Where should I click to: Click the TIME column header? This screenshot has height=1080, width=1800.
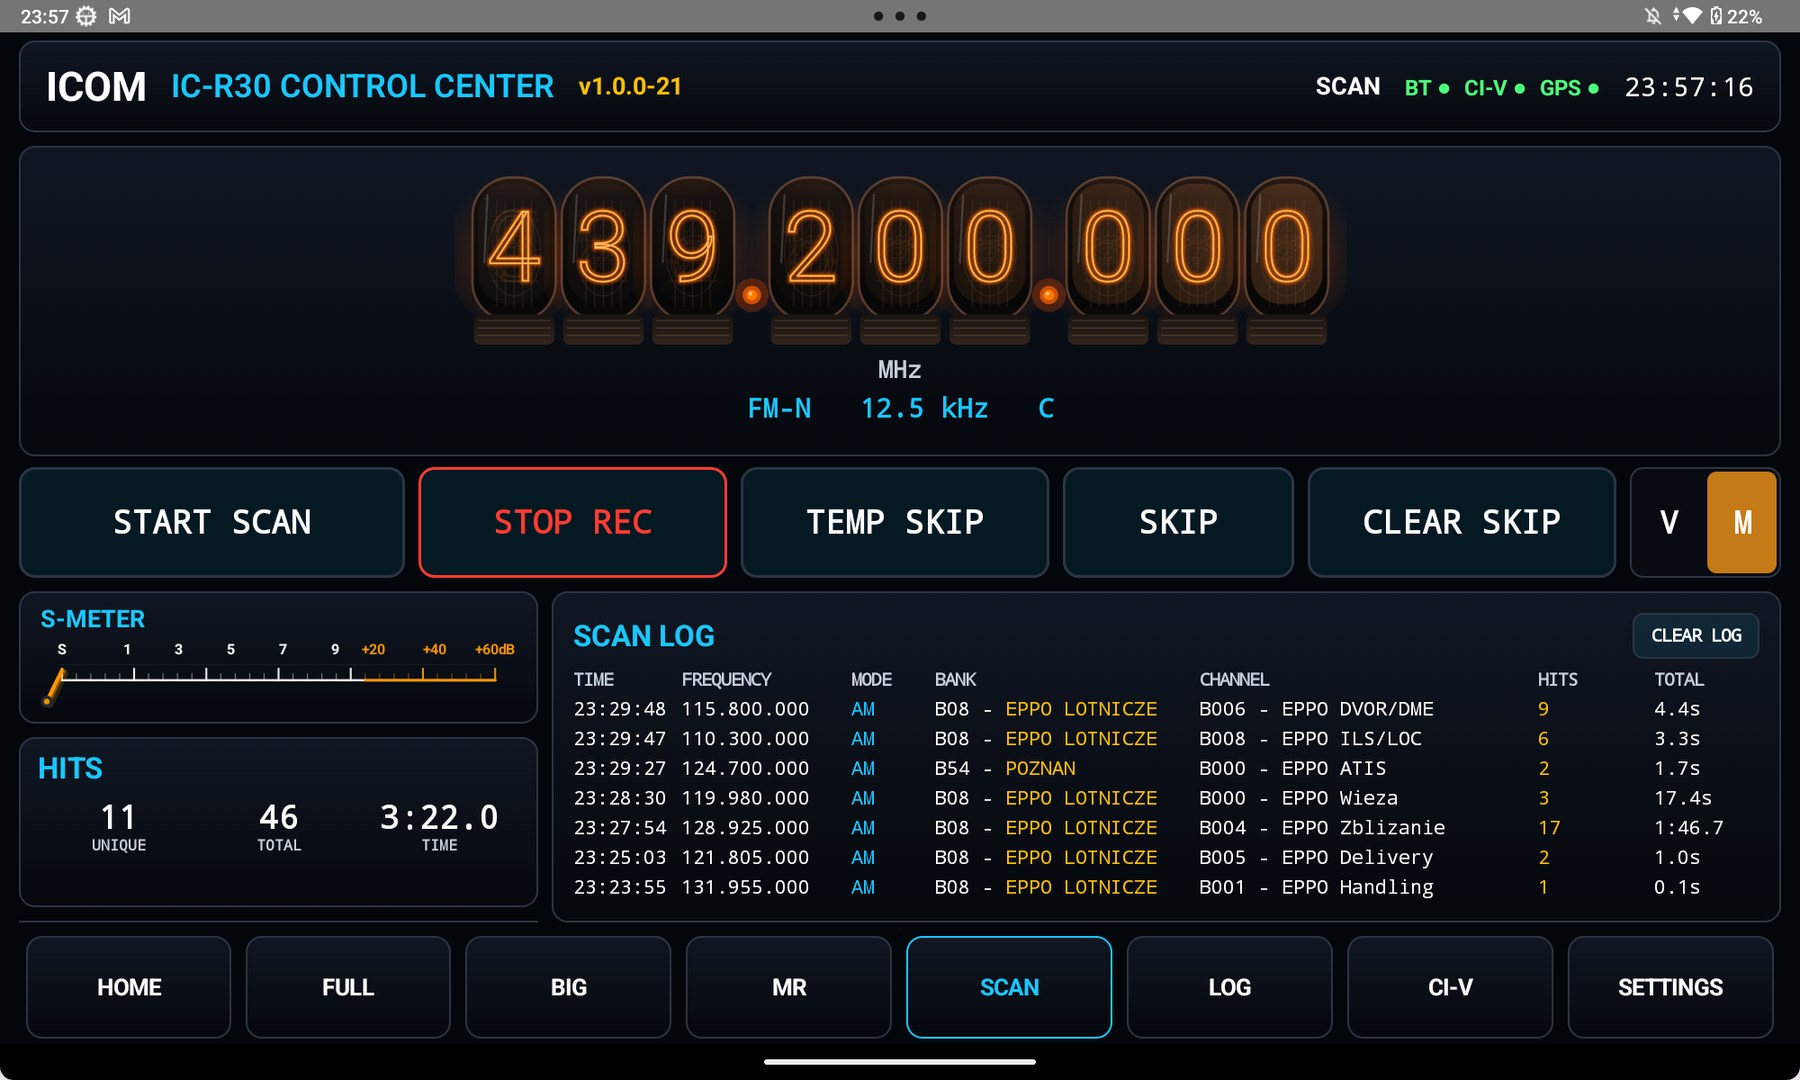point(593,680)
